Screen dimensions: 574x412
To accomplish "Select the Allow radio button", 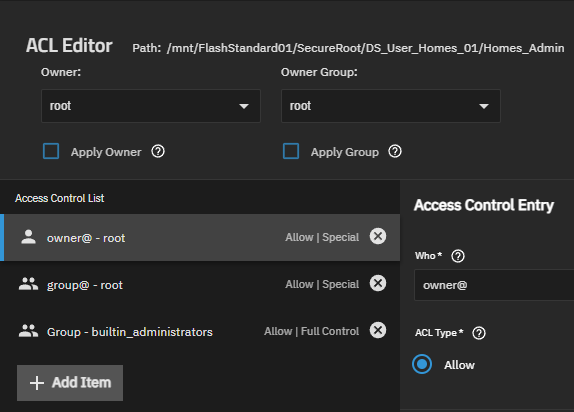I will (x=422, y=364).
